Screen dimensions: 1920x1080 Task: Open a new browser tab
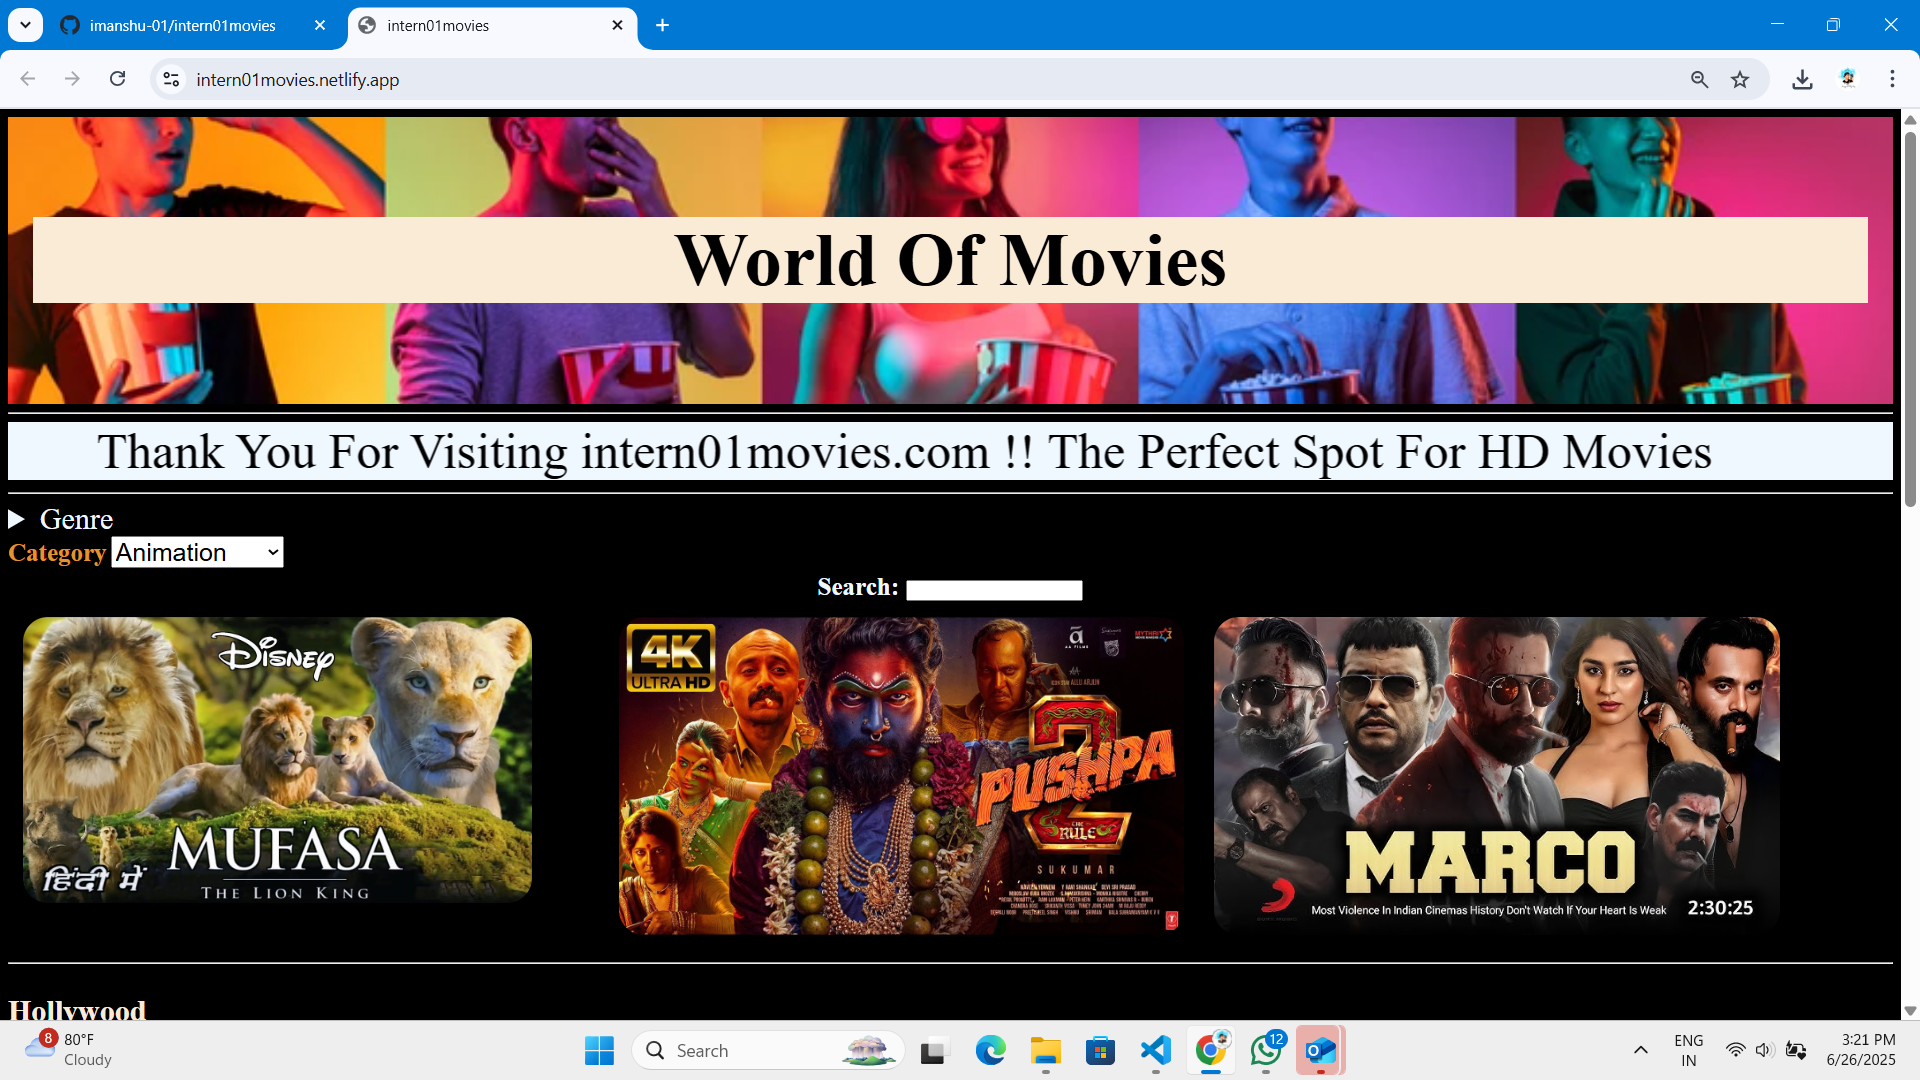click(662, 26)
